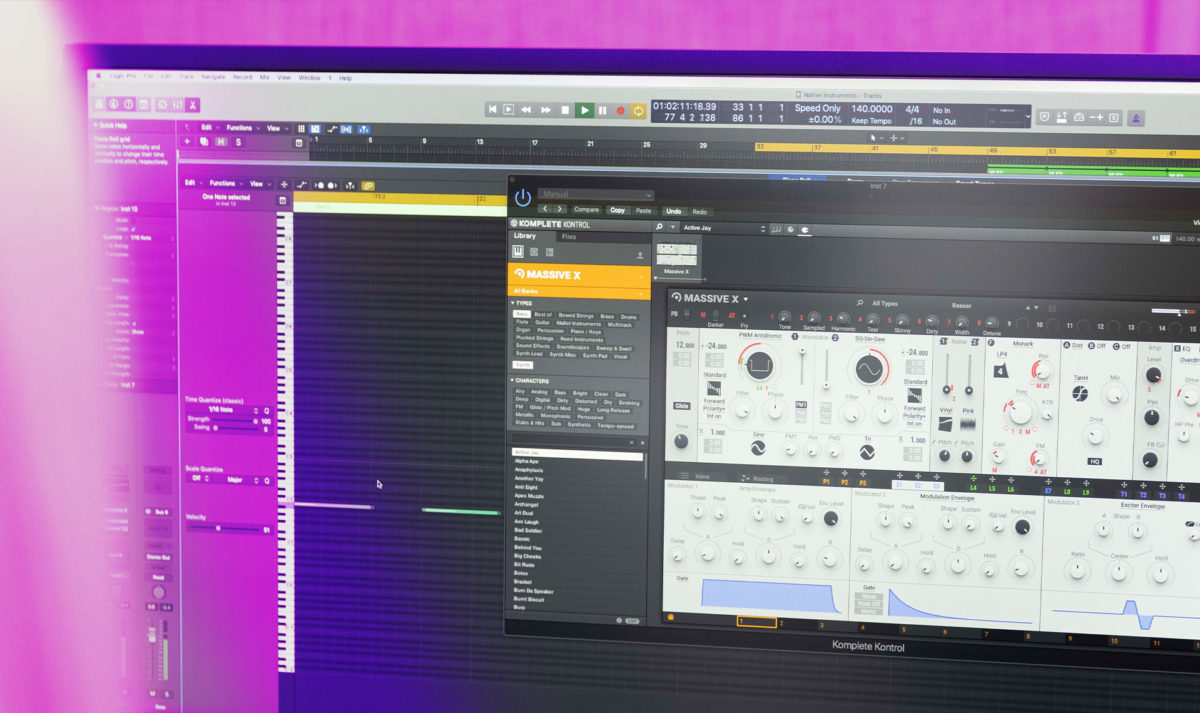
Task: Click the Tri oscillator waveform icon
Action: coord(867,452)
